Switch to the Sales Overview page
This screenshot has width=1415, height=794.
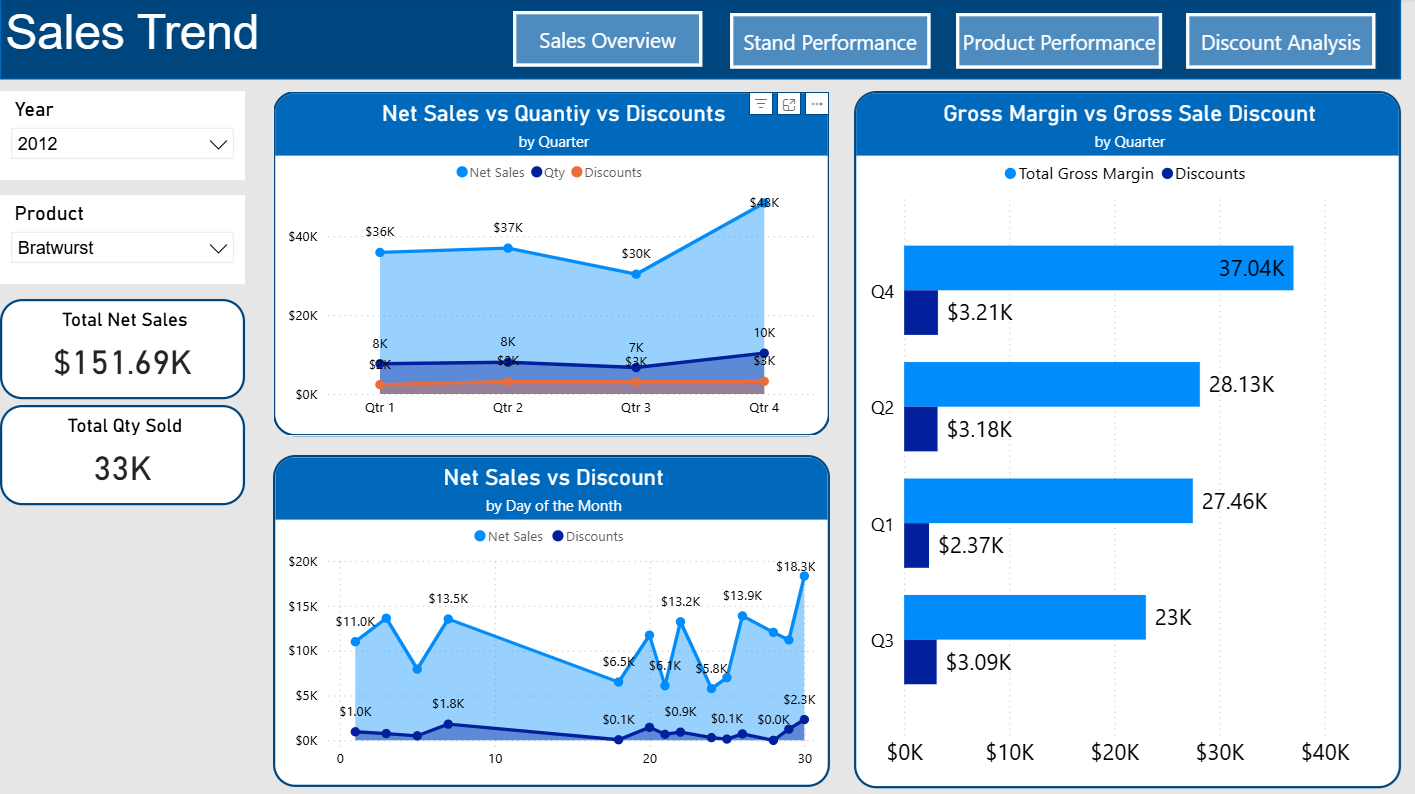tap(607, 41)
